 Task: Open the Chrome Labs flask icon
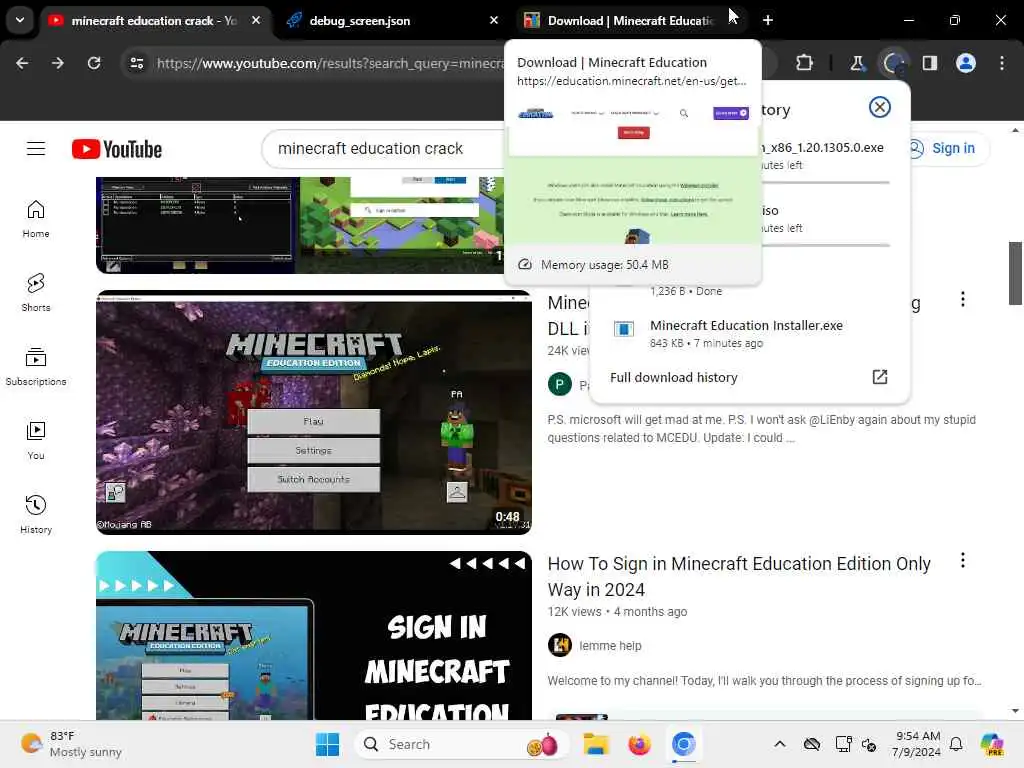[857, 63]
